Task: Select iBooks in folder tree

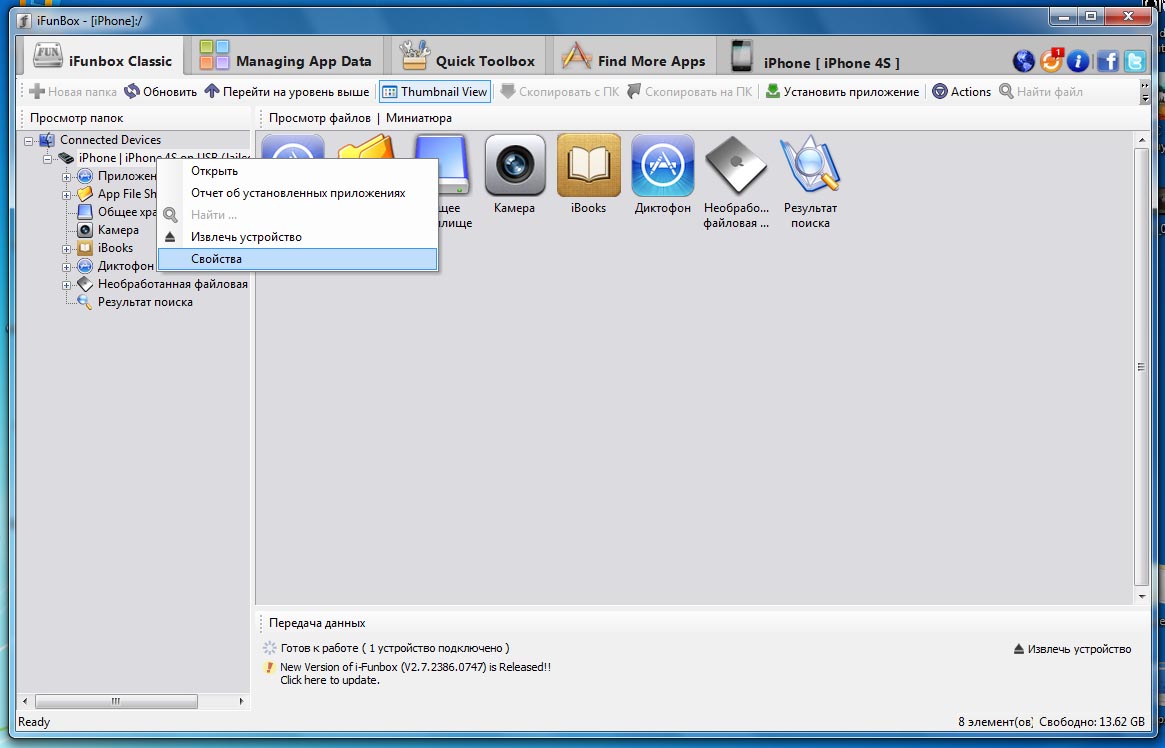Action: click(x=115, y=247)
